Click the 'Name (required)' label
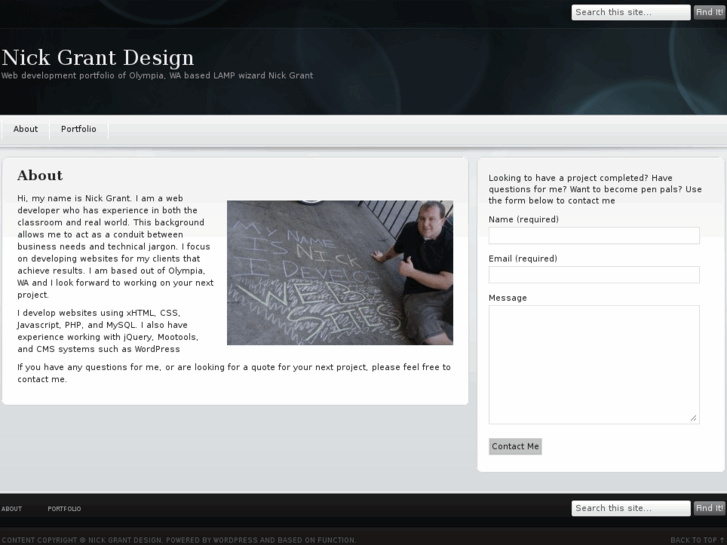The width and height of the screenshot is (727, 545). point(523,219)
